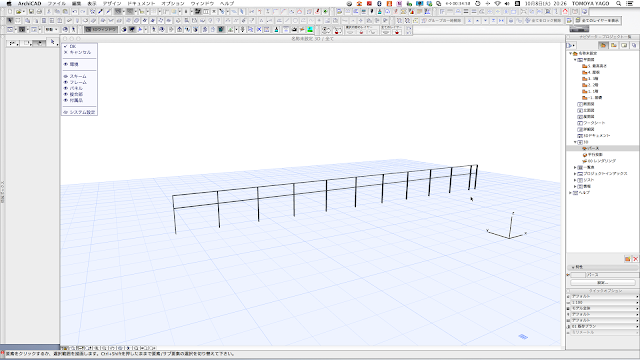640x360 pixels.
Task: Click the New document toolbar icon
Action: click(x=10, y=12)
